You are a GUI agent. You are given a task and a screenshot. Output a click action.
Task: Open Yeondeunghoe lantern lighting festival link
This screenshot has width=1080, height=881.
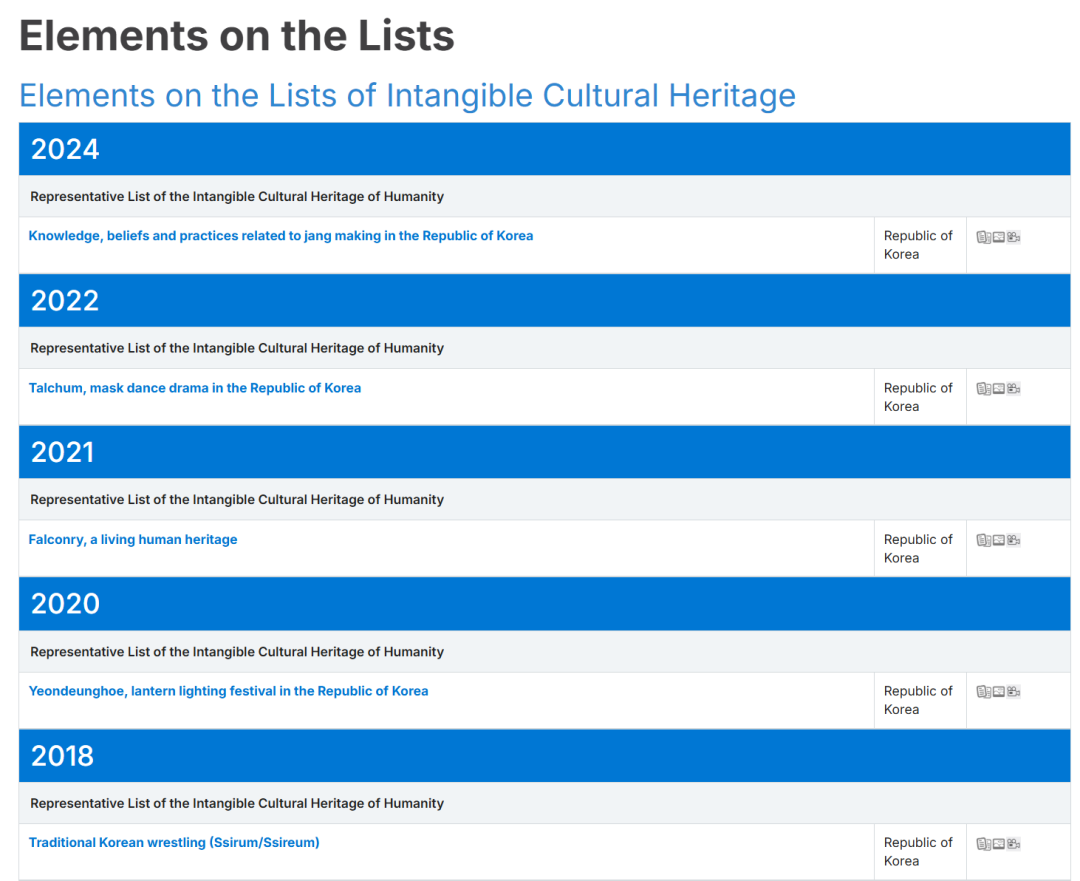pyautogui.click(x=228, y=691)
